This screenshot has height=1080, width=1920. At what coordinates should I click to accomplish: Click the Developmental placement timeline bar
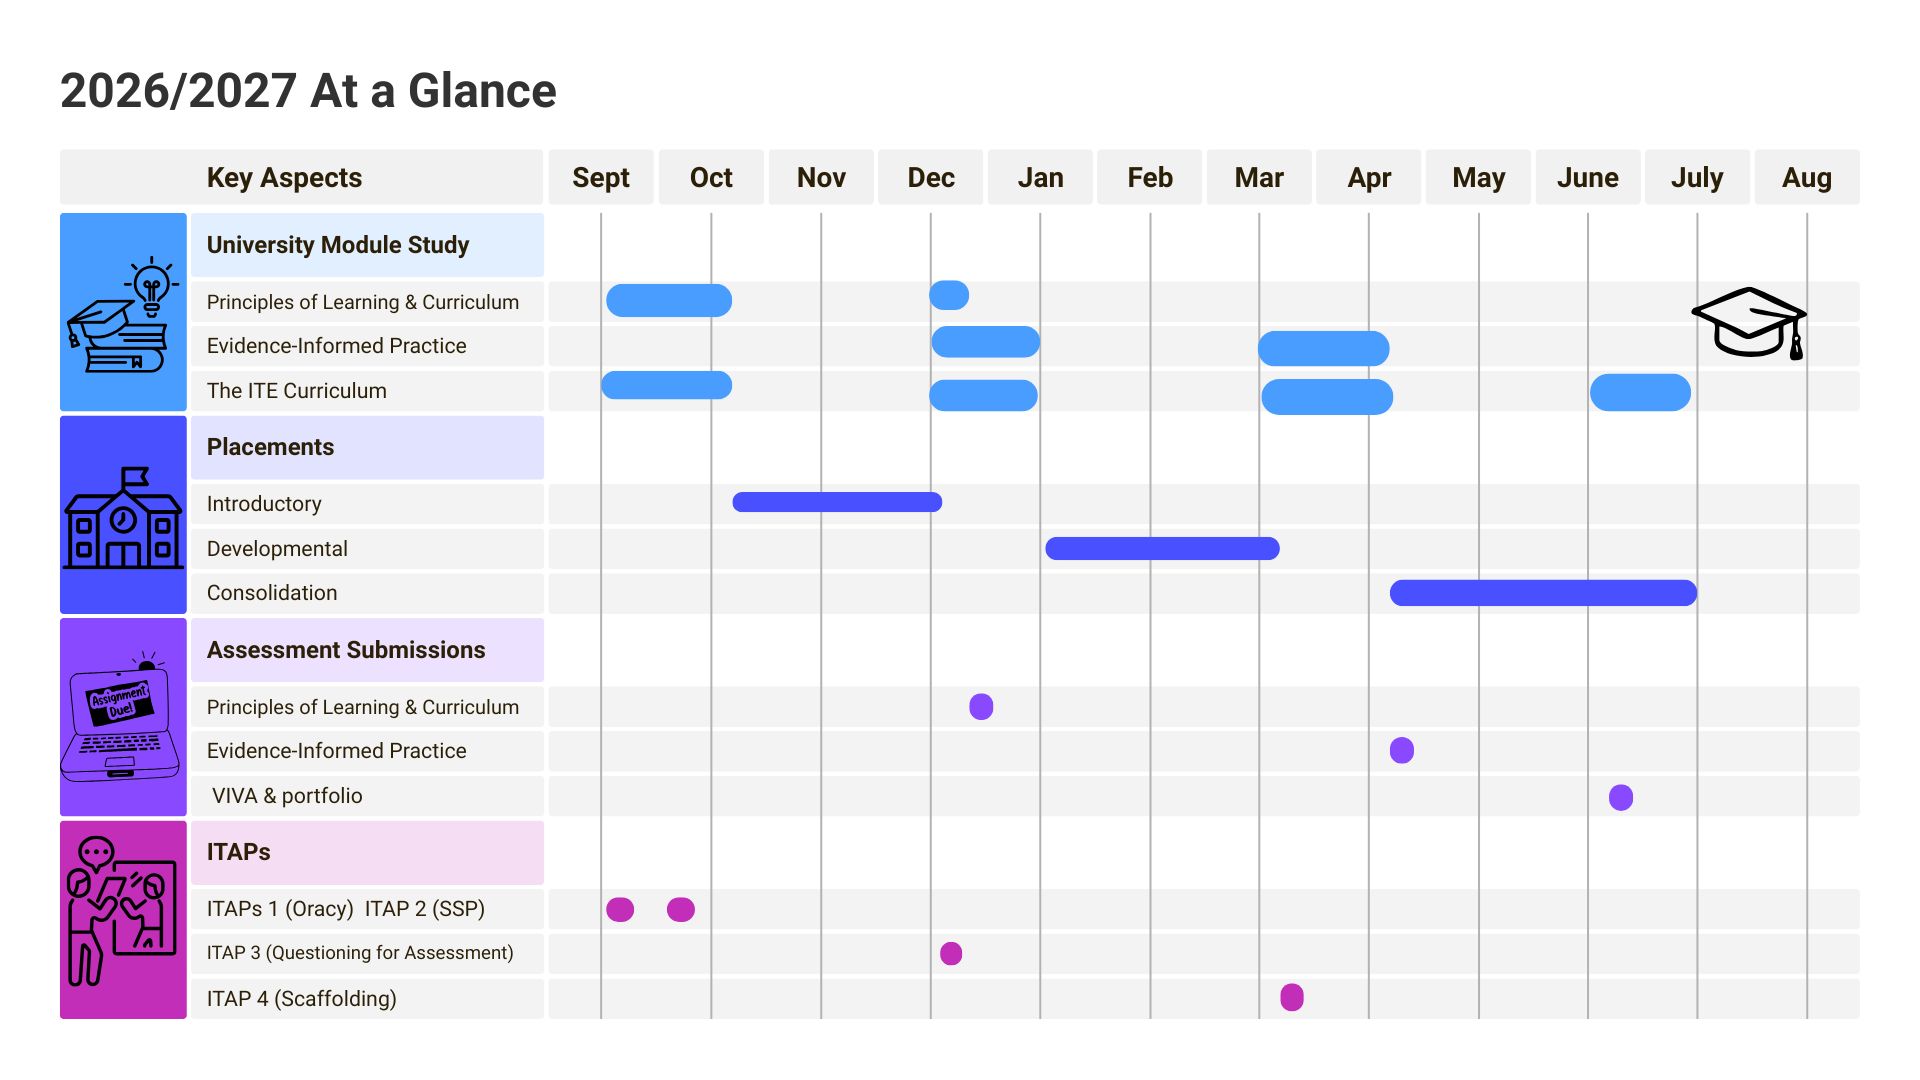tap(1162, 548)
